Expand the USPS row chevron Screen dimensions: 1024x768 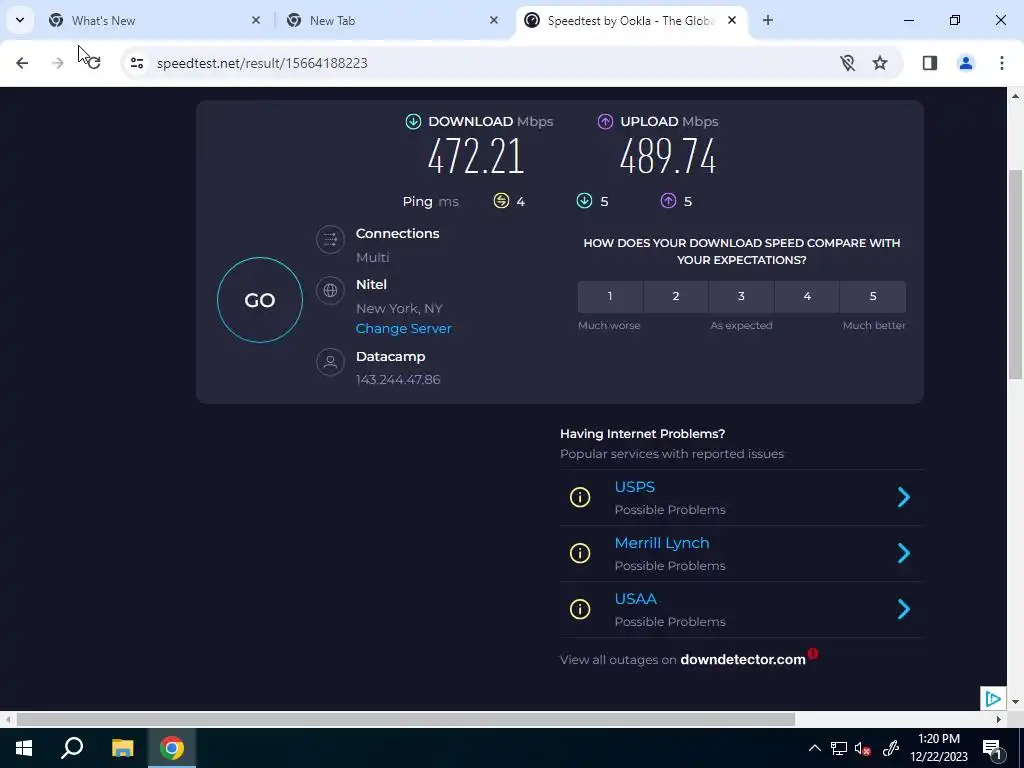coord(904,497)
